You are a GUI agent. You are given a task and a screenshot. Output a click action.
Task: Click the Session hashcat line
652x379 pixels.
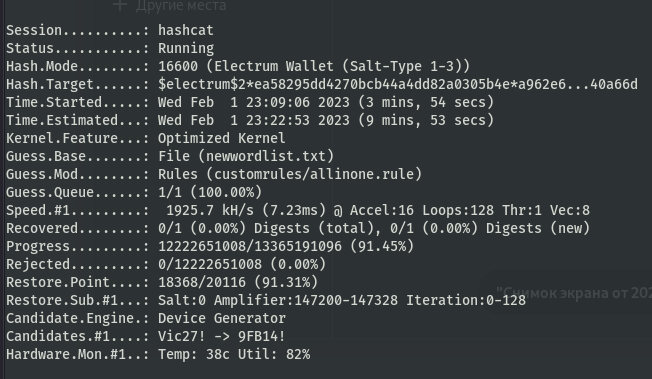pyautogui.click(x=110, y=30)
